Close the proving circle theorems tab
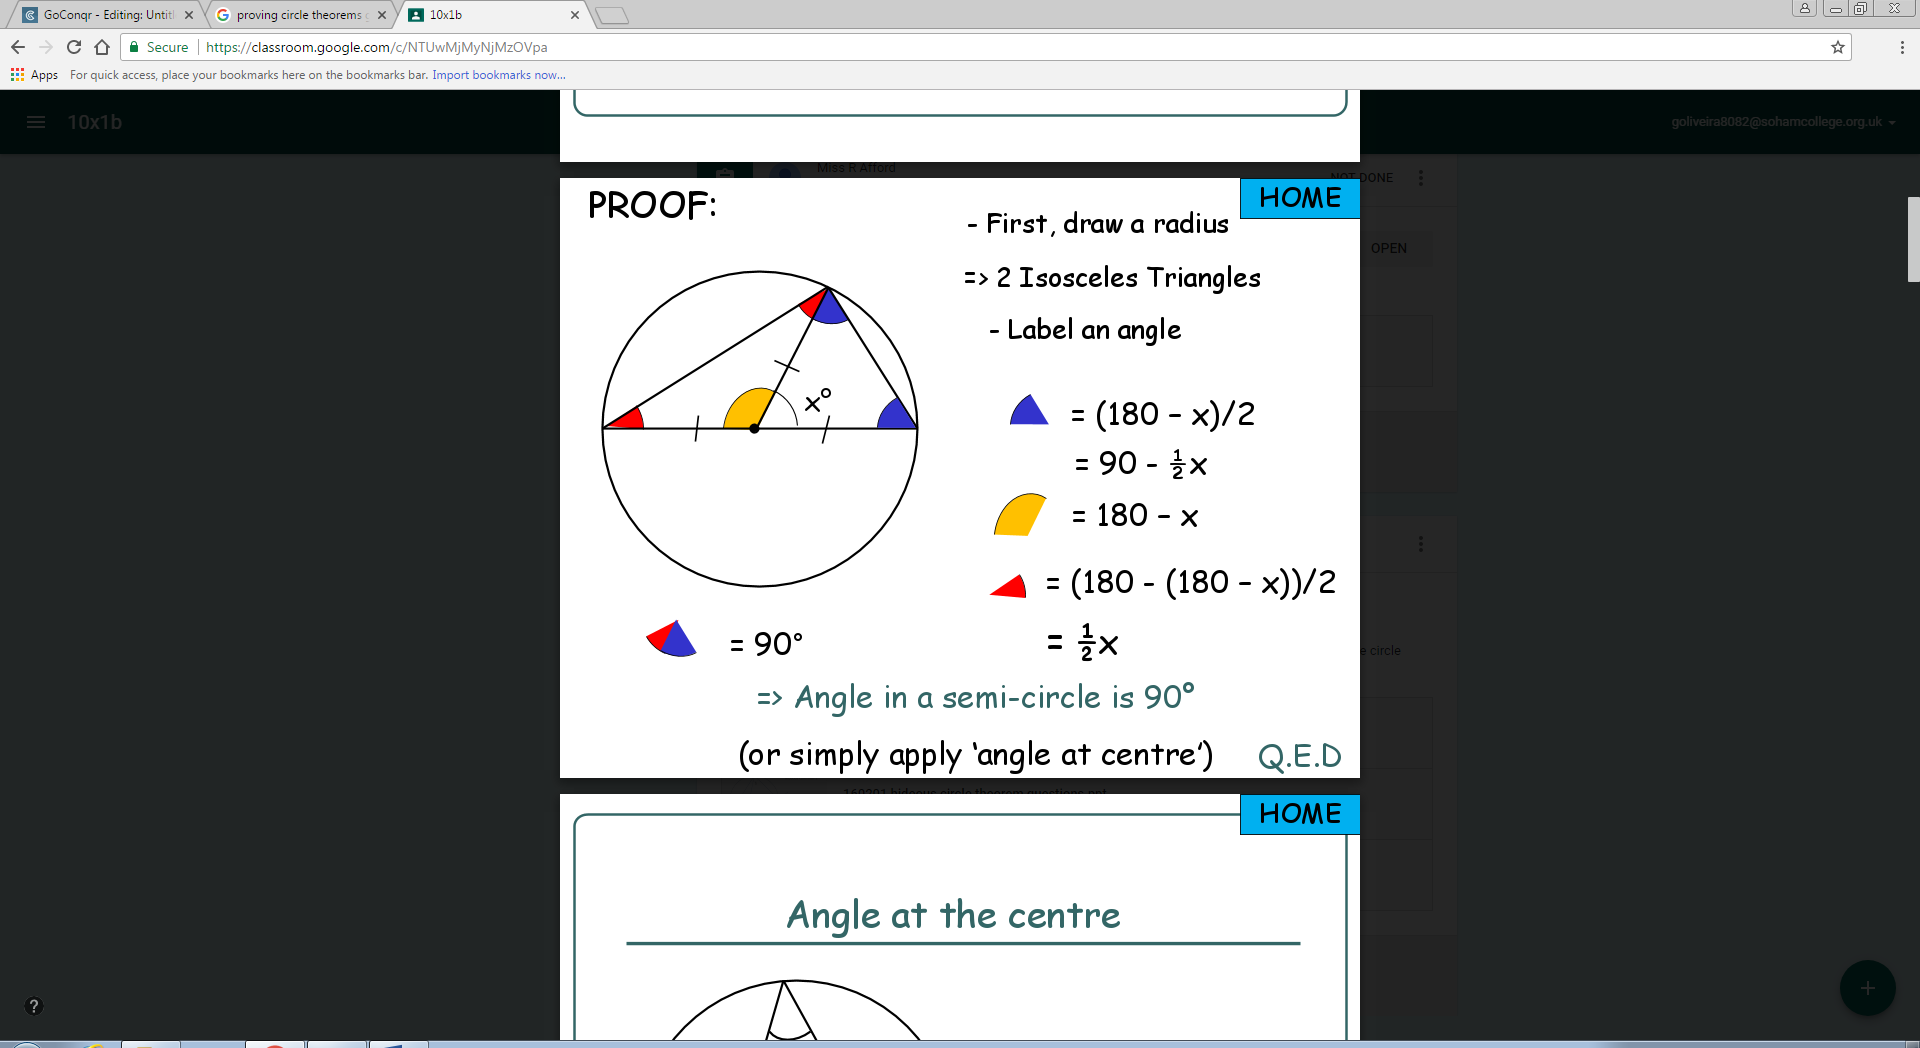This screenshot has width=1920, height=1048. pos(382,15)
